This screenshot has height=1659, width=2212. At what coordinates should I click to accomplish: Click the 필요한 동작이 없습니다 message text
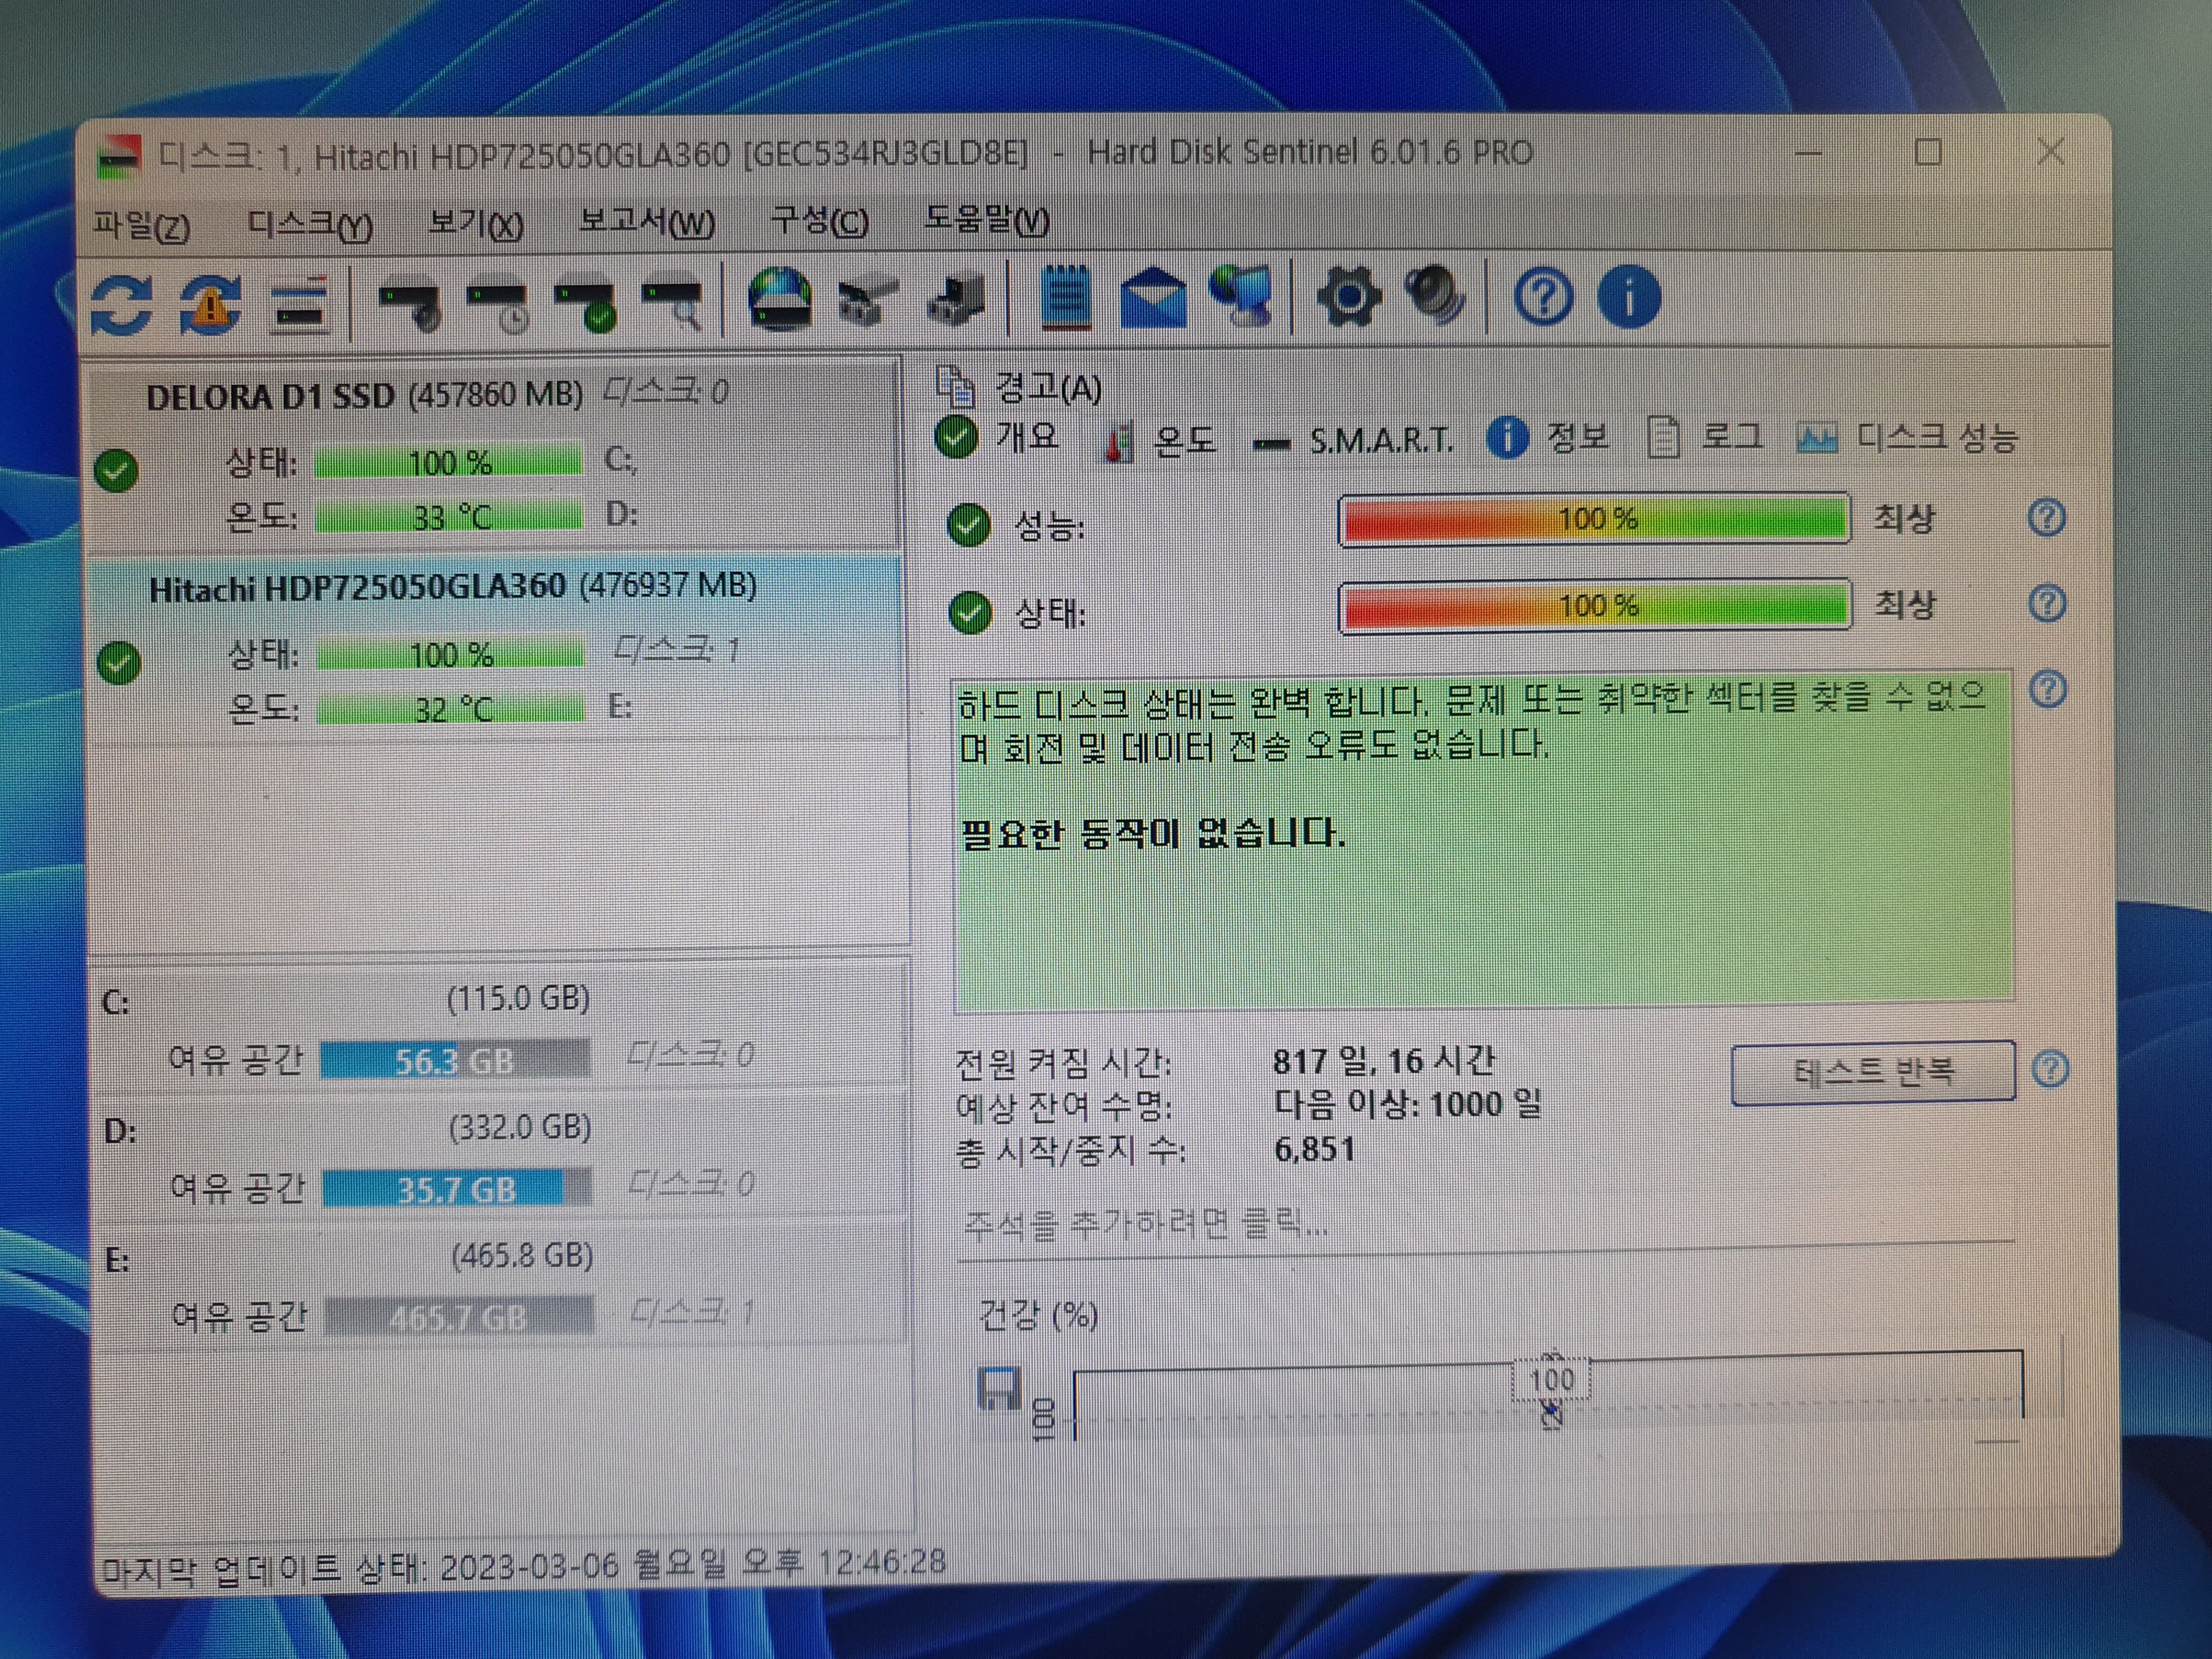tap(1152, 832)
